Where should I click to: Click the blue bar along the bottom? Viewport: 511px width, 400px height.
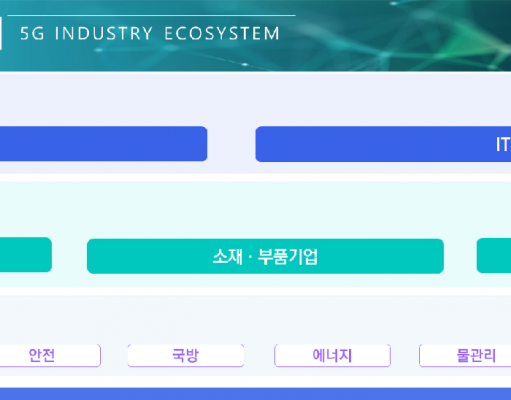pyautogui.click(x=255, y=394)
